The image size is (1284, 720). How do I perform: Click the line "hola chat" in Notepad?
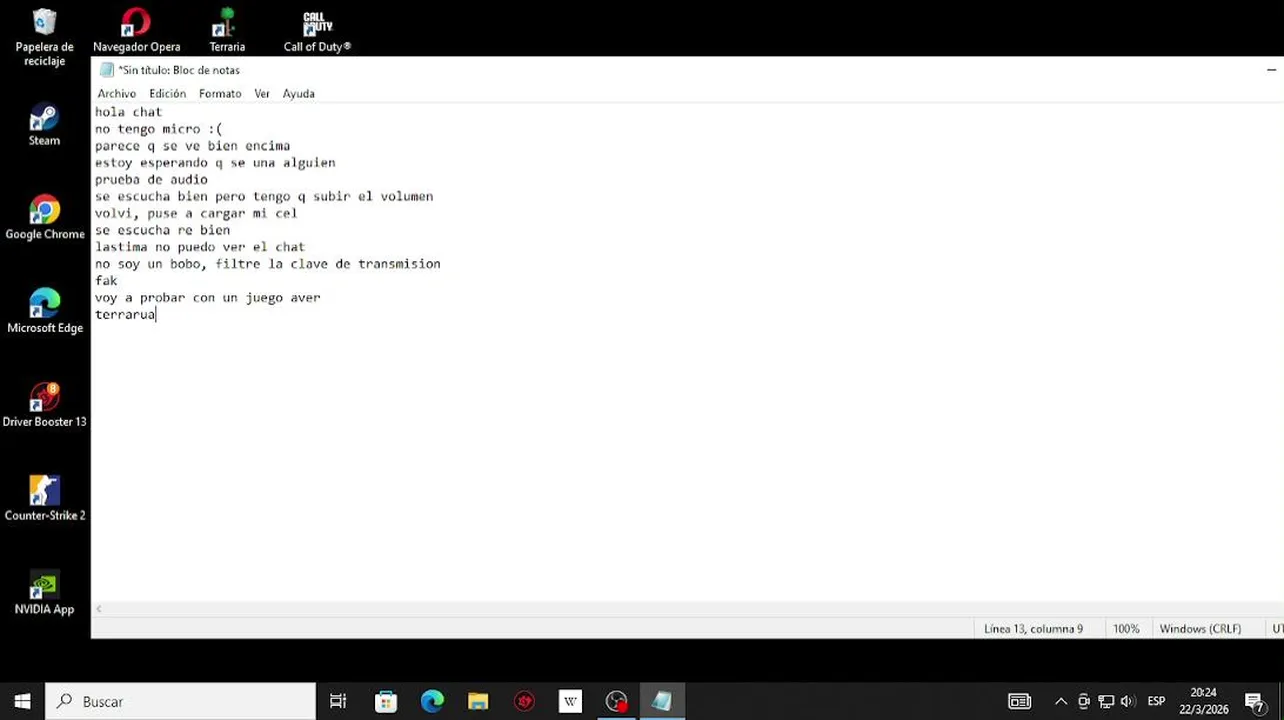(x=128, y=112)
